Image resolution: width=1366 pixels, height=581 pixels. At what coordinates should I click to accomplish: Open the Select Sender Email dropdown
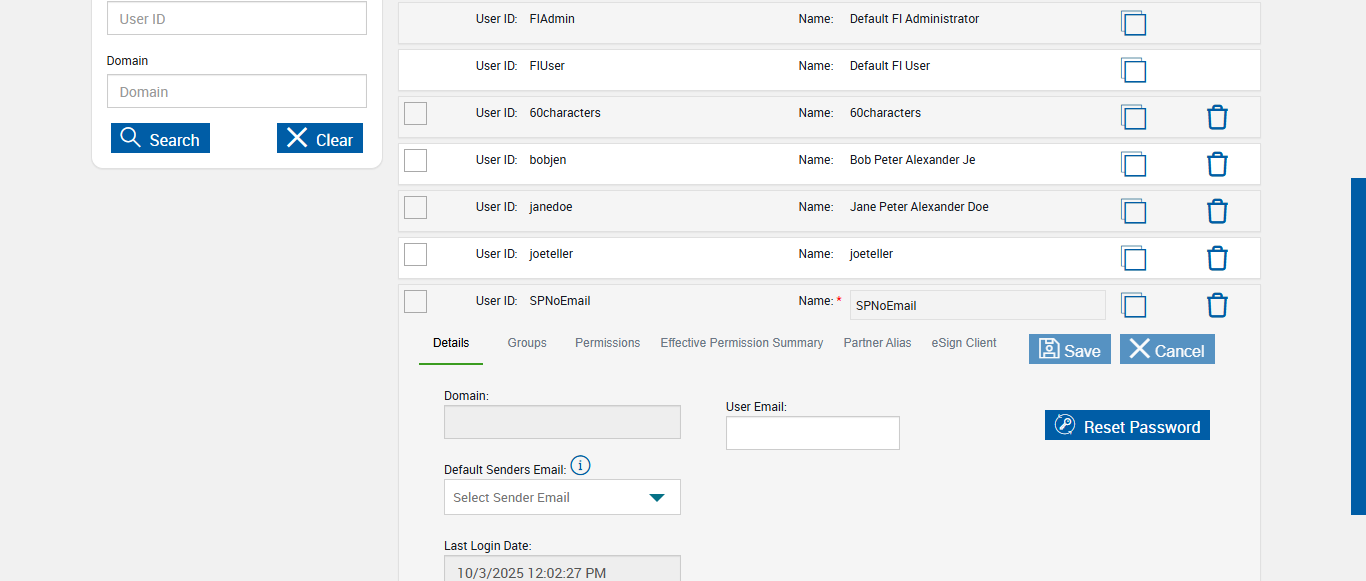pos(562,497)
